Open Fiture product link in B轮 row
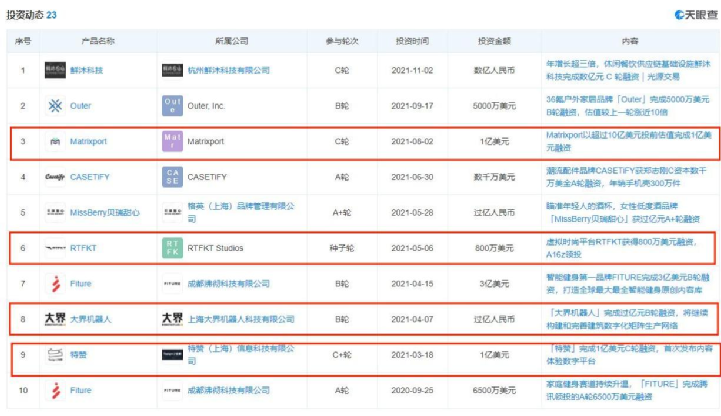This screenshot has width=721, height=416. 80,284
